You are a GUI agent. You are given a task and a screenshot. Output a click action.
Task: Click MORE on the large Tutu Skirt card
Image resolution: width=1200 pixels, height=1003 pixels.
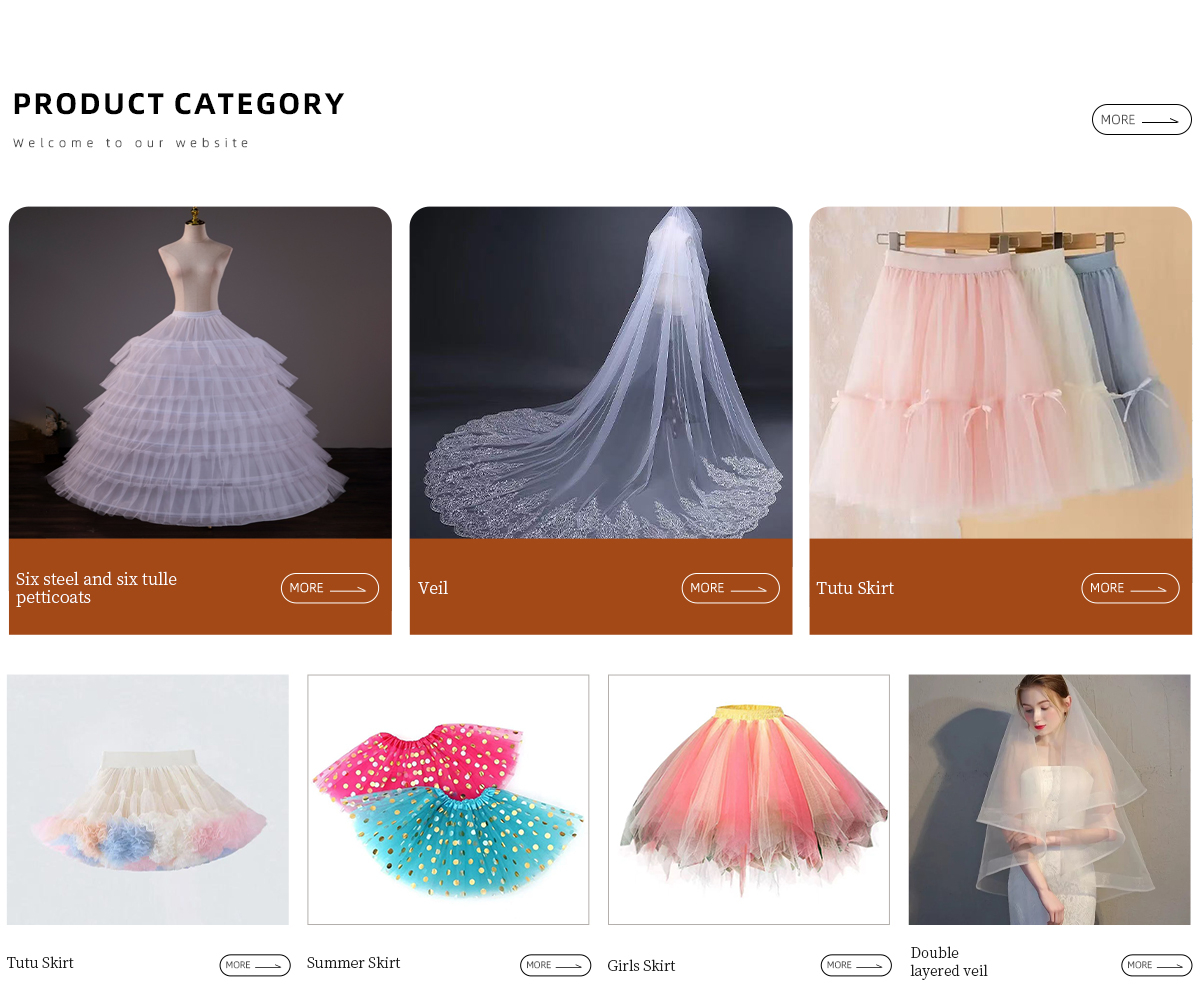(1131, 588)
